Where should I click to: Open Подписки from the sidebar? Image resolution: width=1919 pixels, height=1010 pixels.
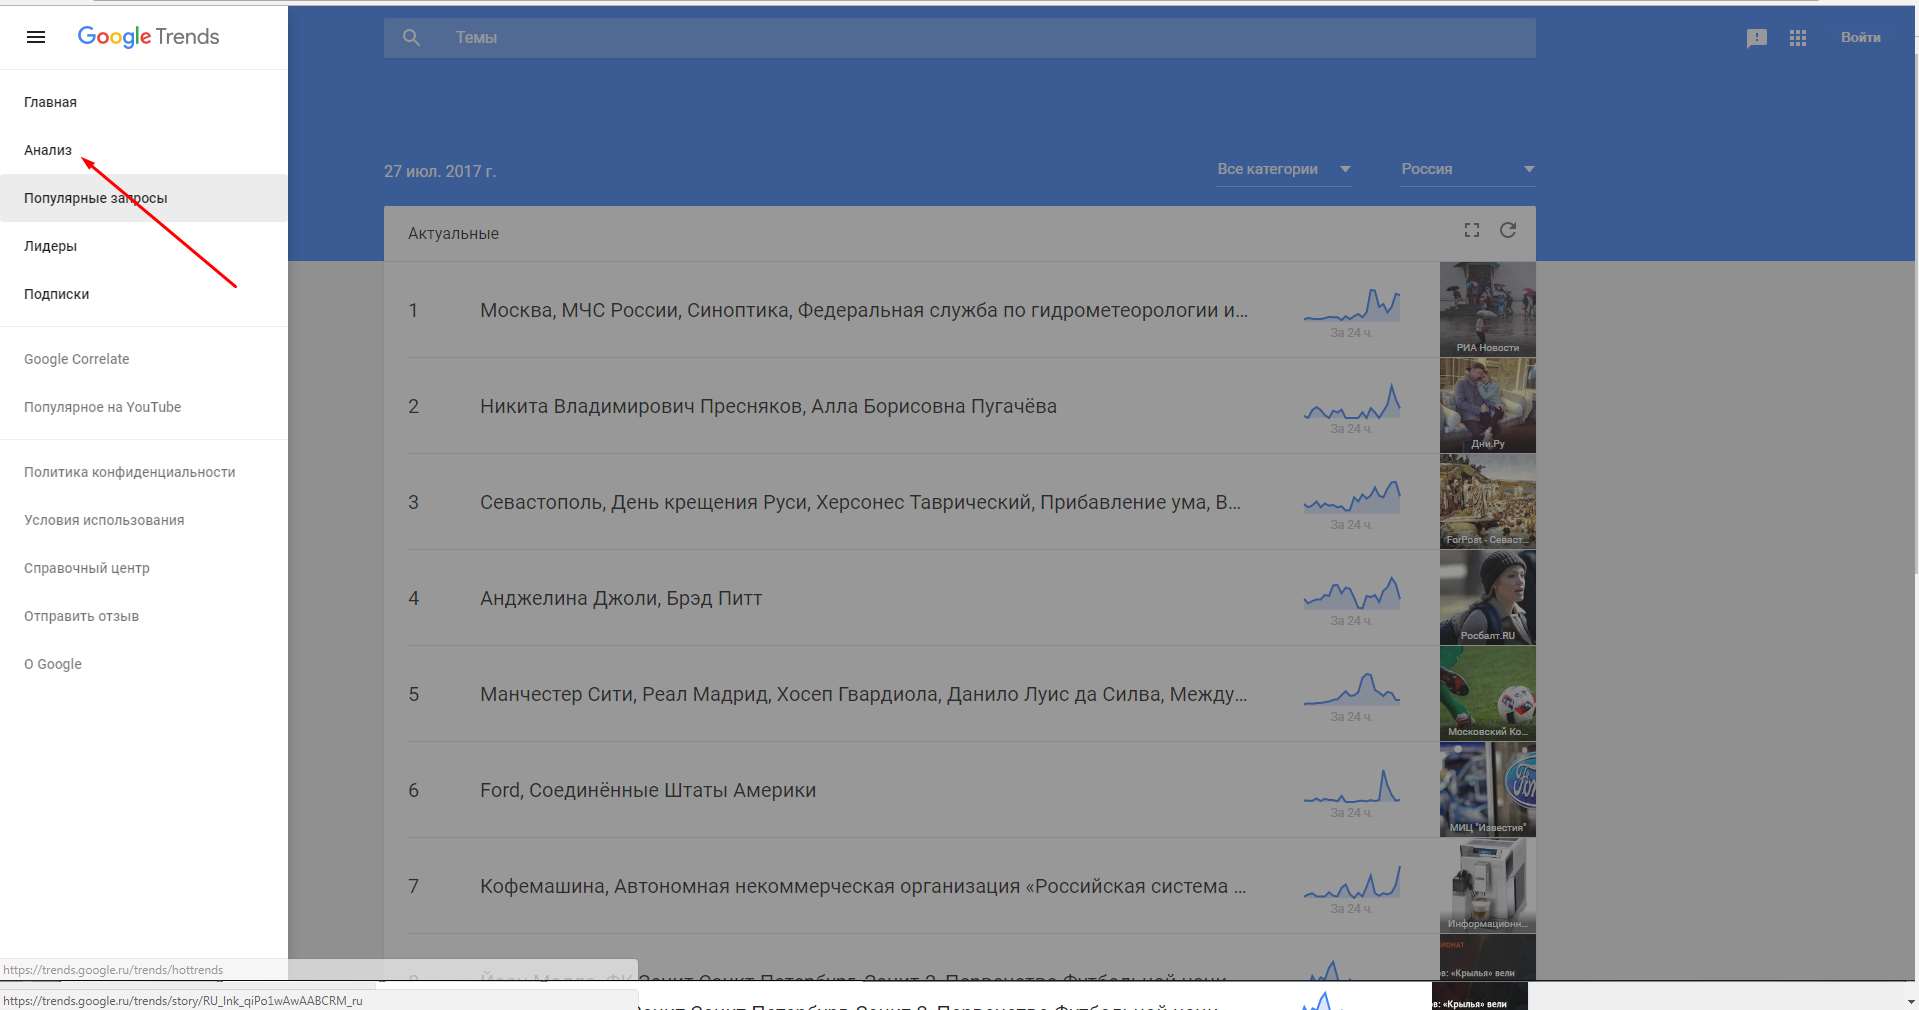(x=56, y=294)
